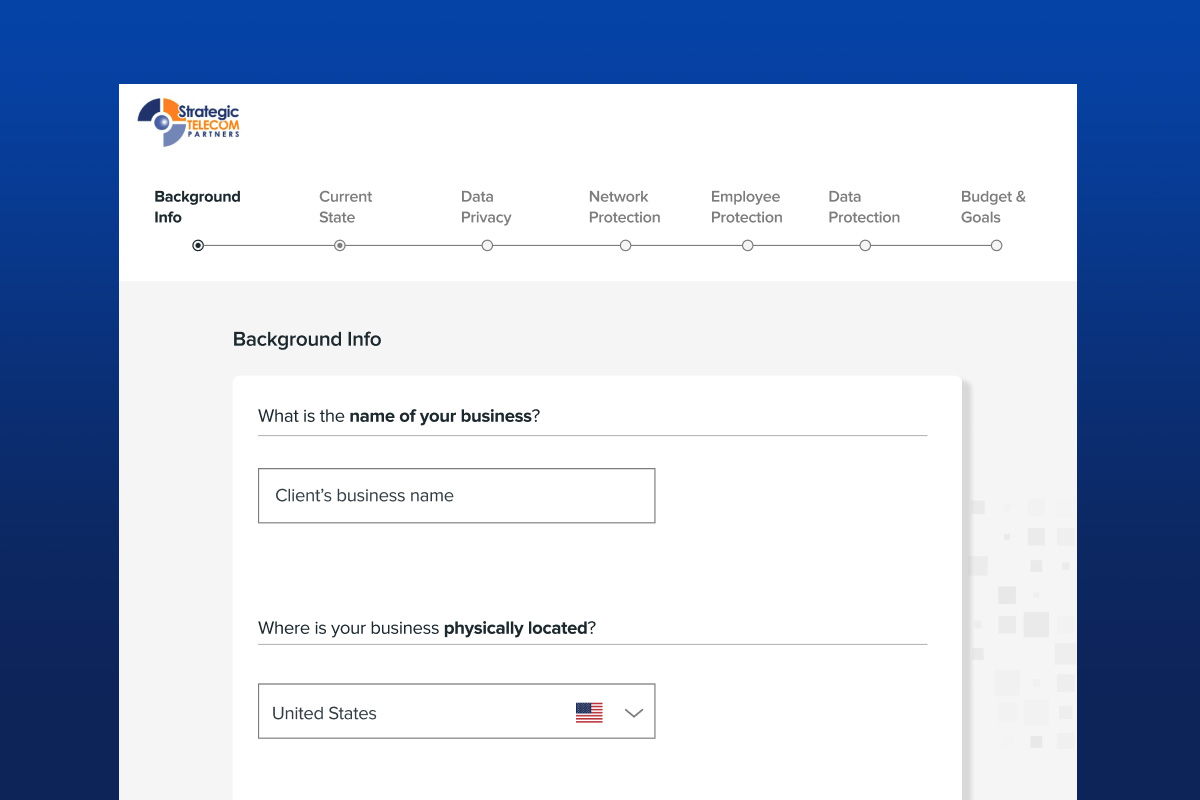Click the Data Protection progress dot

click(865, 245)
